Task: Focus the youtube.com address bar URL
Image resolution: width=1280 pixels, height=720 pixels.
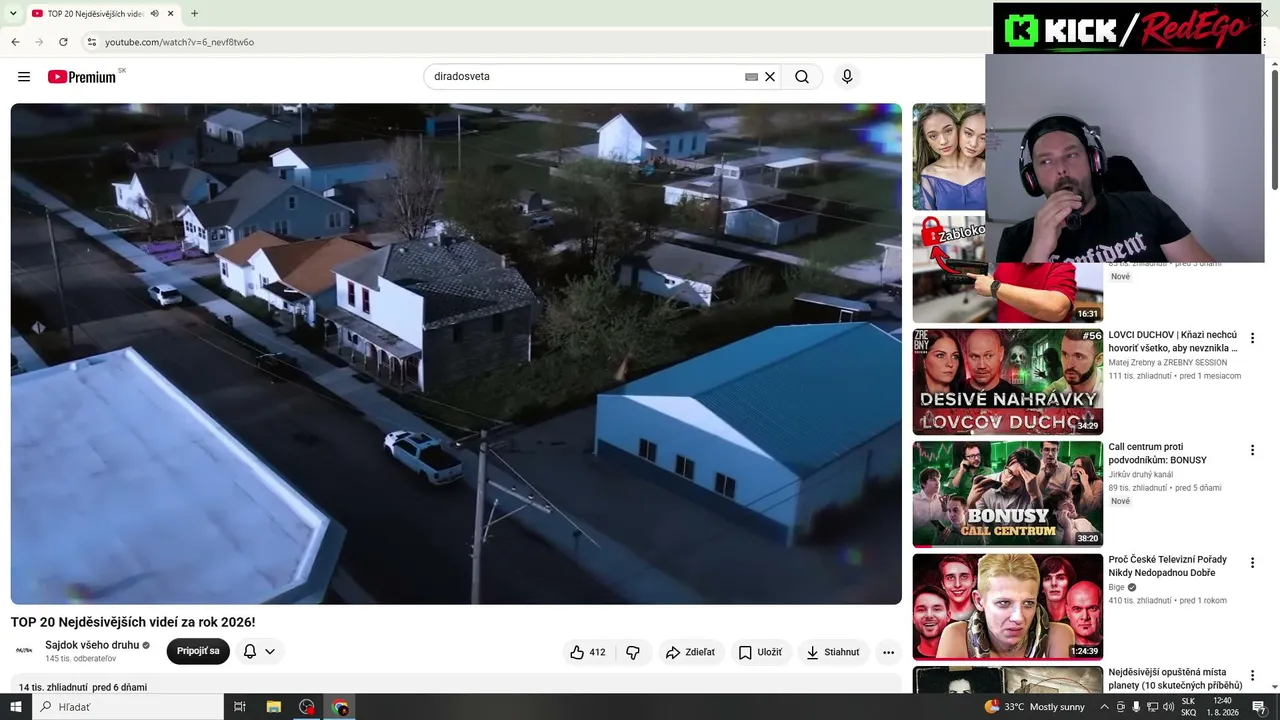Action: point(180,42)
